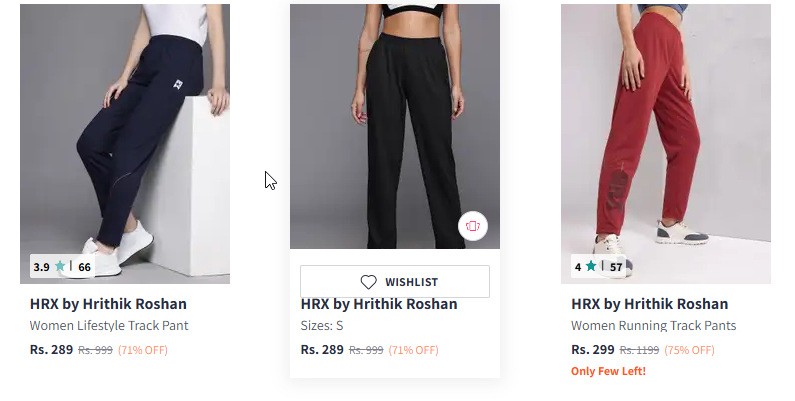Click the 3.9 rating badge with 66 reviews
Viewport: 795px width, 401px height.
(x=62, y=267)
